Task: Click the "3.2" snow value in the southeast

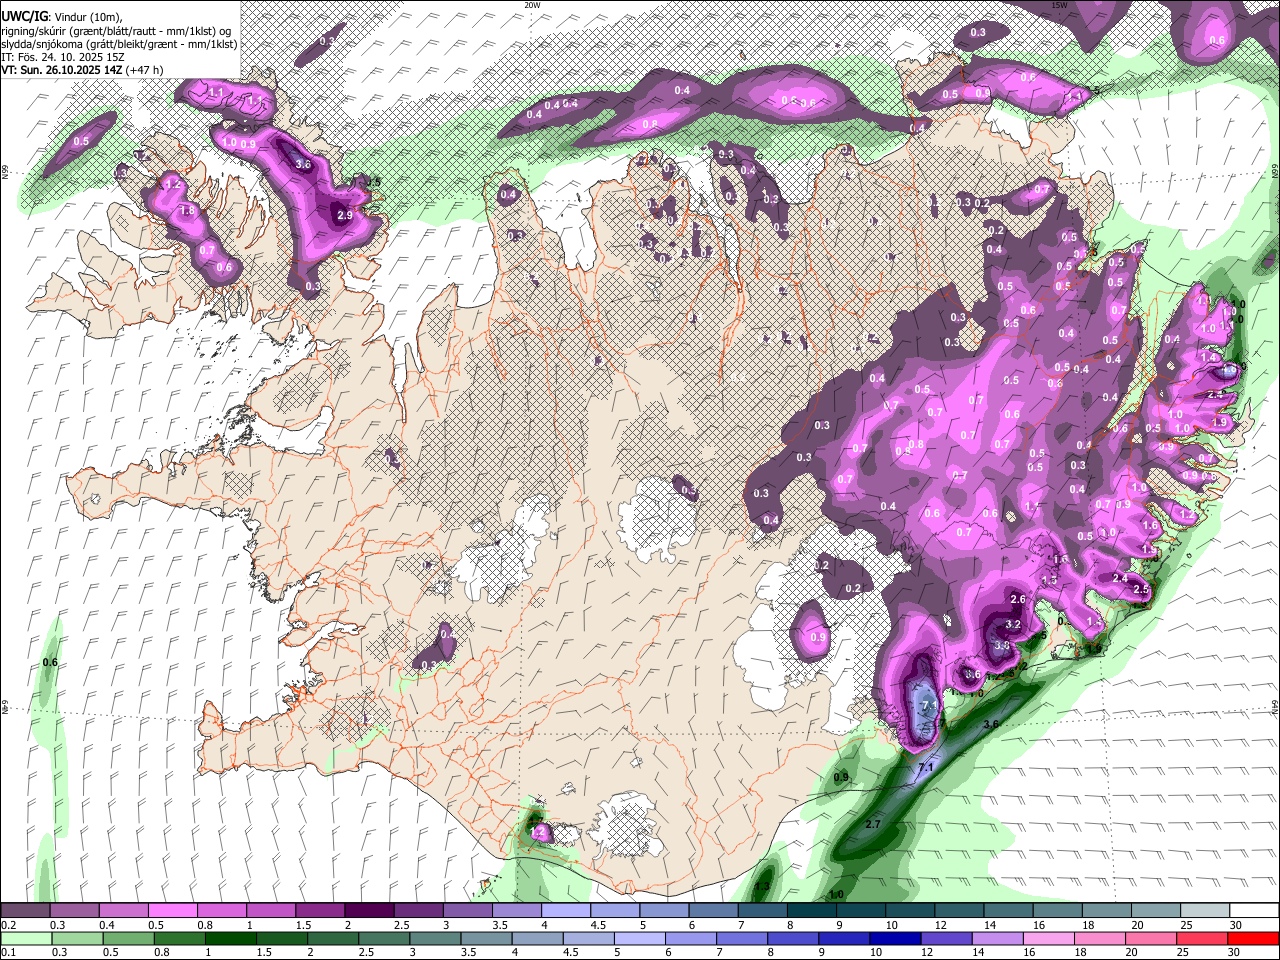Action: pyautogui.click(x=1012, y=624)
